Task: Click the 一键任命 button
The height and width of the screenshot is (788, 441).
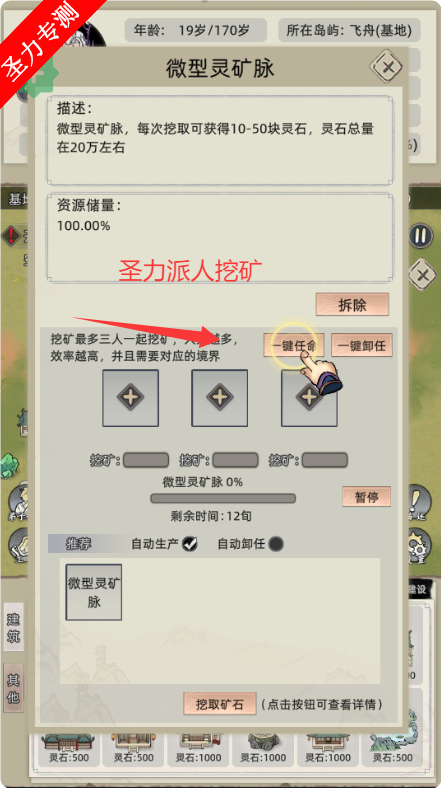Action: tap(294, 345)
